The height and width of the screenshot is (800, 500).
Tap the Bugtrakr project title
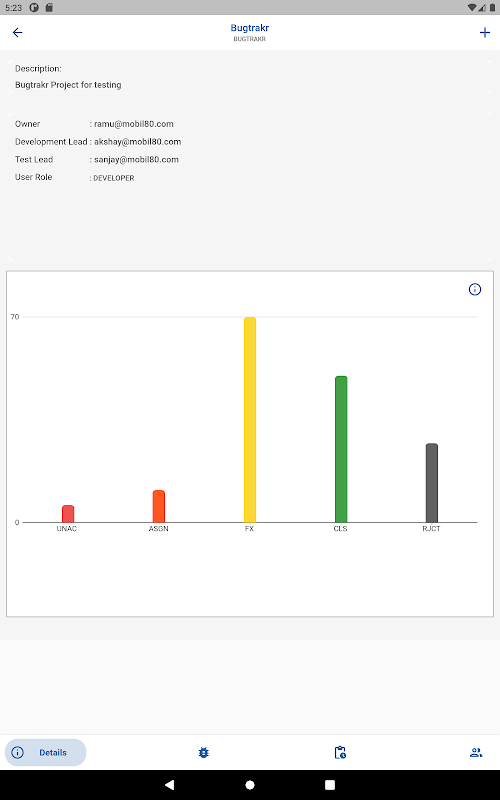point(249,28)
